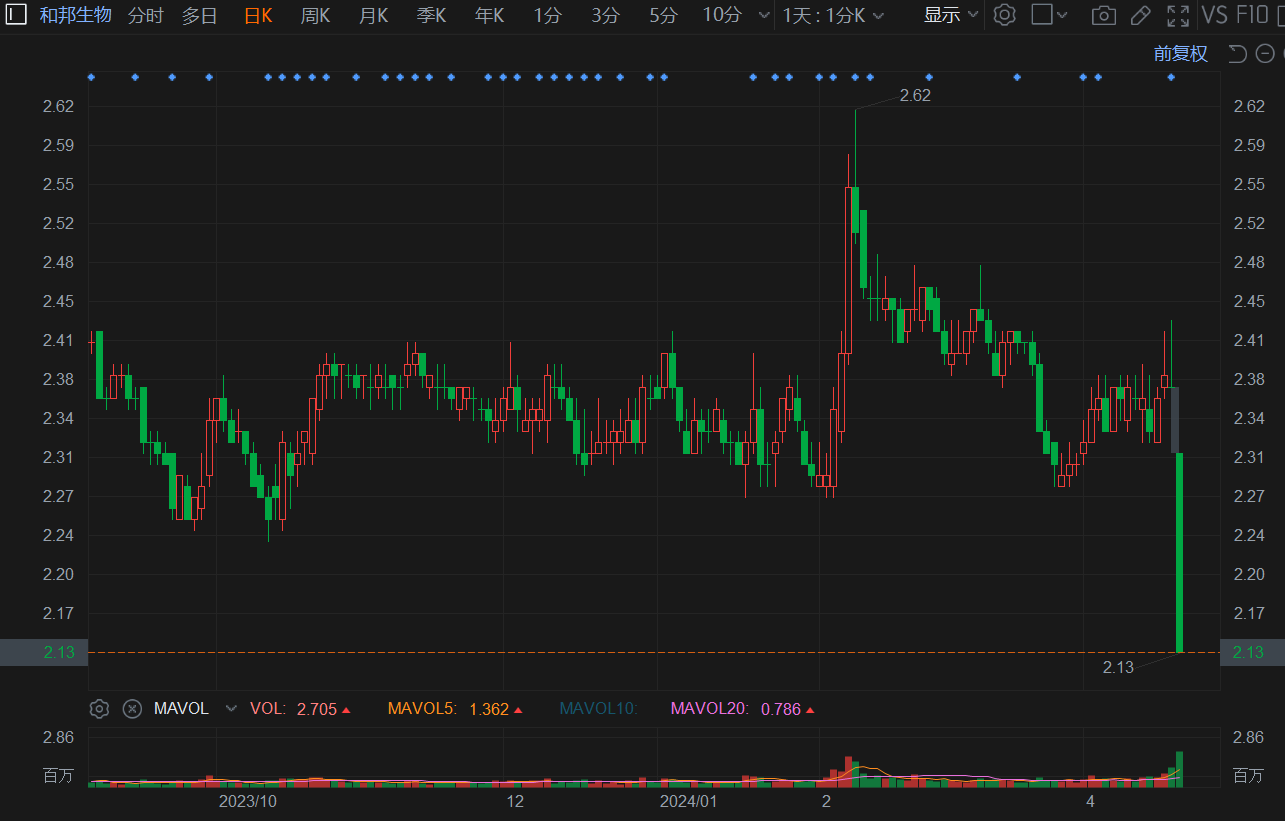Click the 和邦生物 stock name
This screenshot has width=1285, height=821.
click(x=76, y=15)
